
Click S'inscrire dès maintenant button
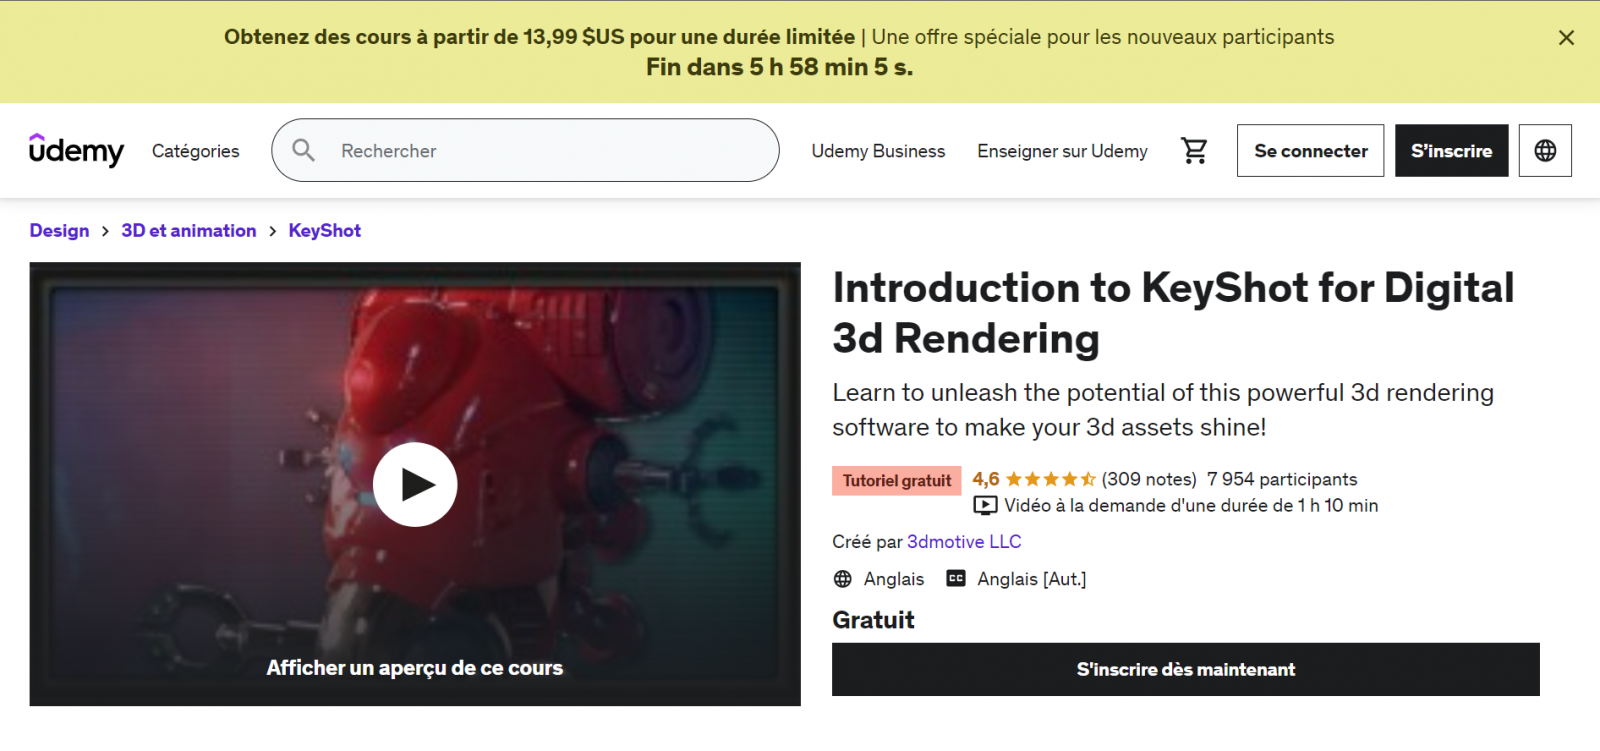click(x=1185, y=669)
